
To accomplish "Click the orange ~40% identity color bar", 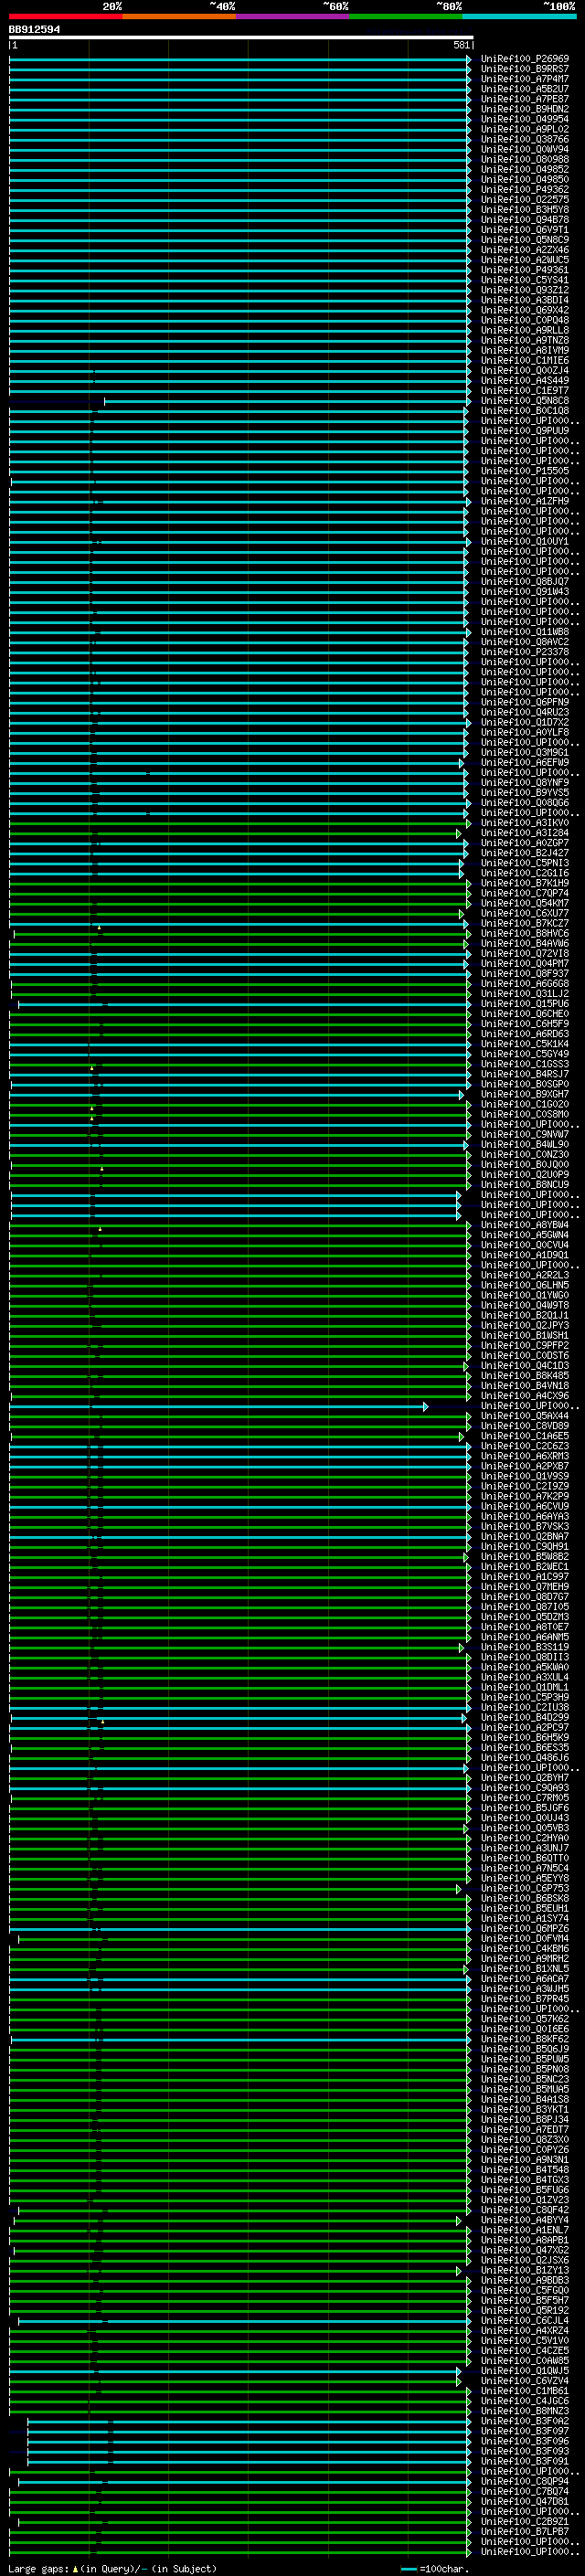I will tap(178, 16).
